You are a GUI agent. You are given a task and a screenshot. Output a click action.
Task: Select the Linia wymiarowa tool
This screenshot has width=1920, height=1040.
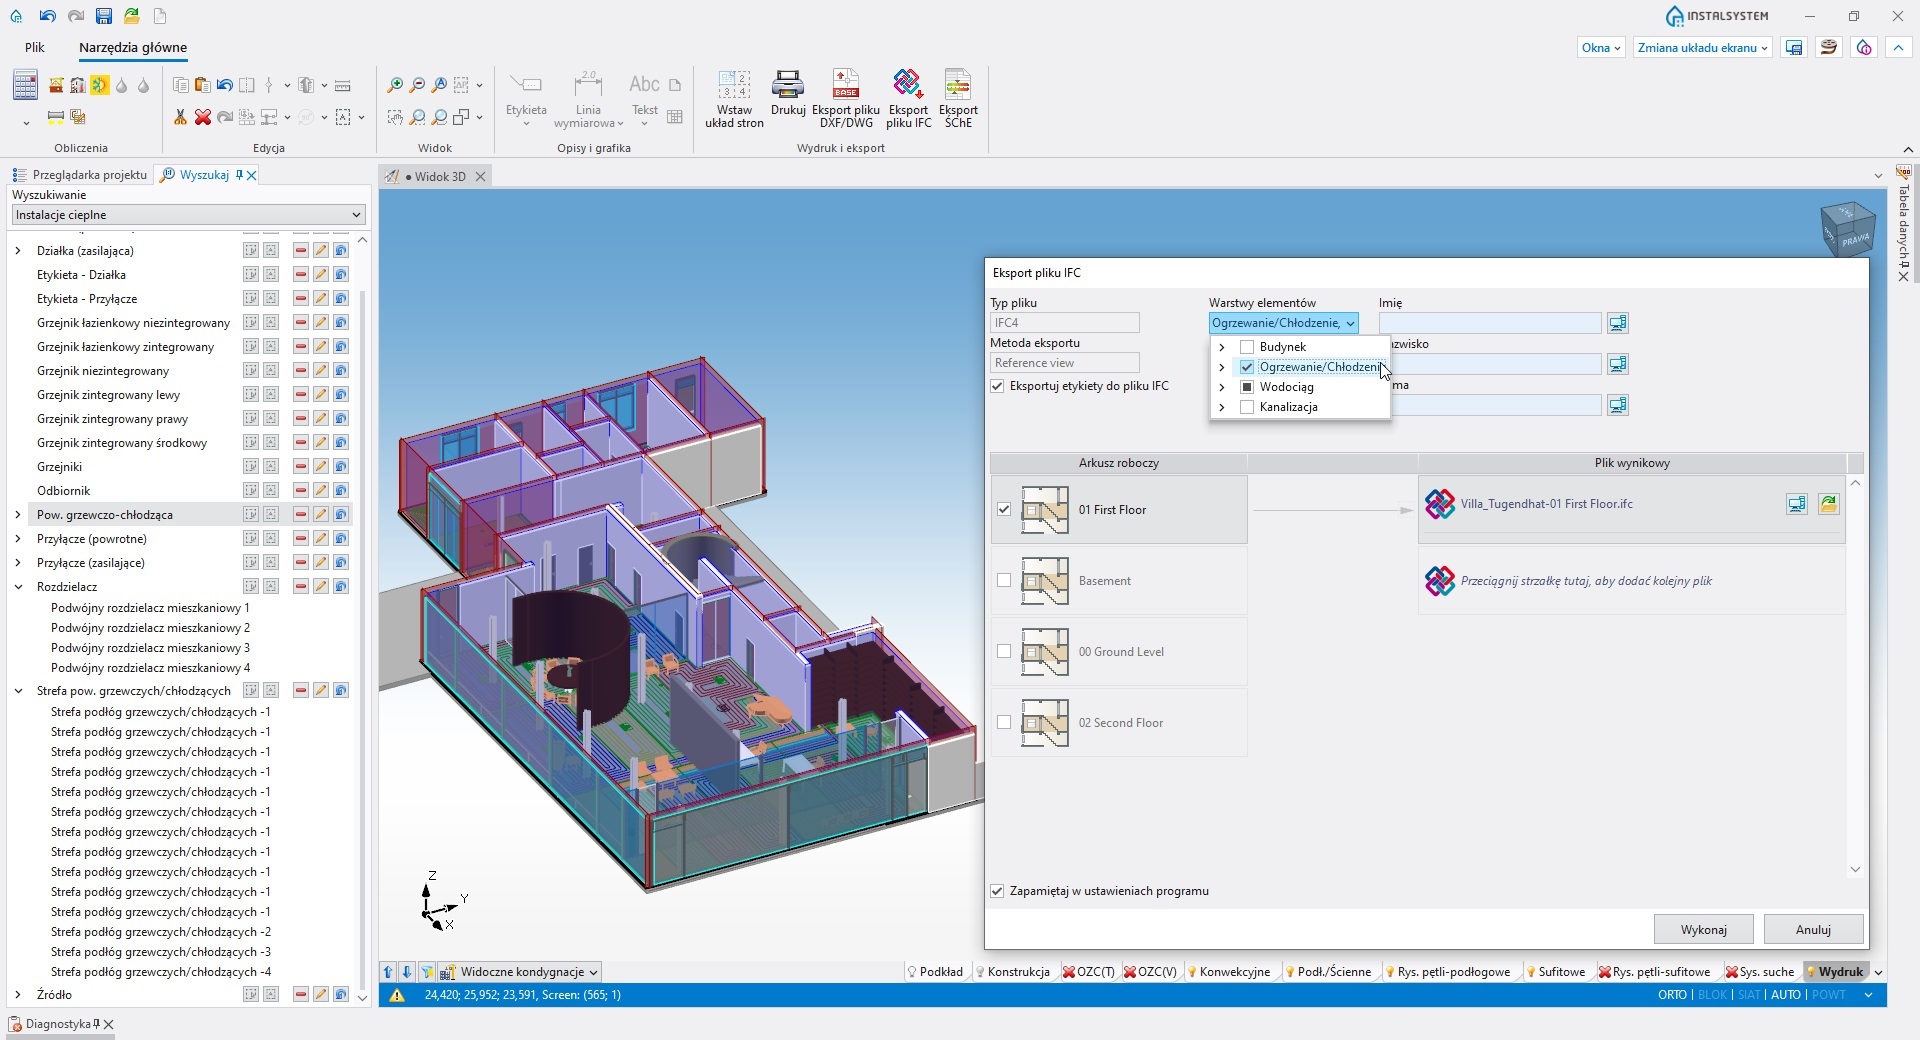[588, 97]
